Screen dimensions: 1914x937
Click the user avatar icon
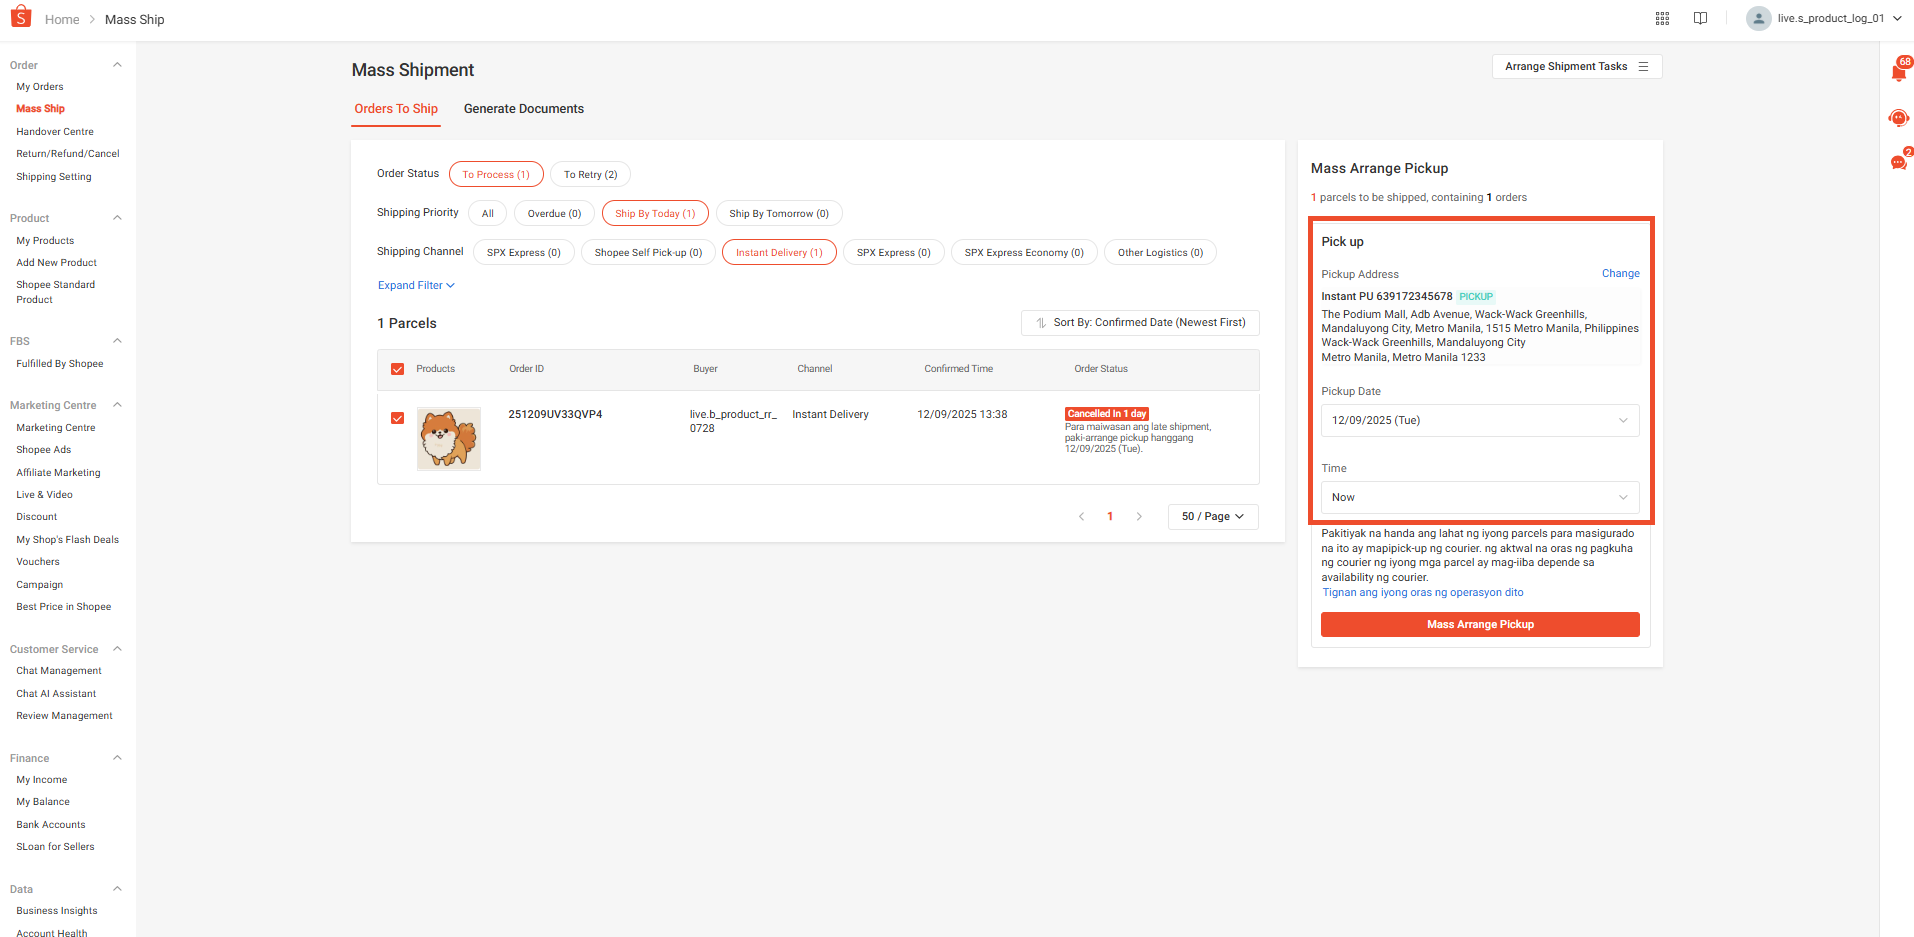point(1758,18)
